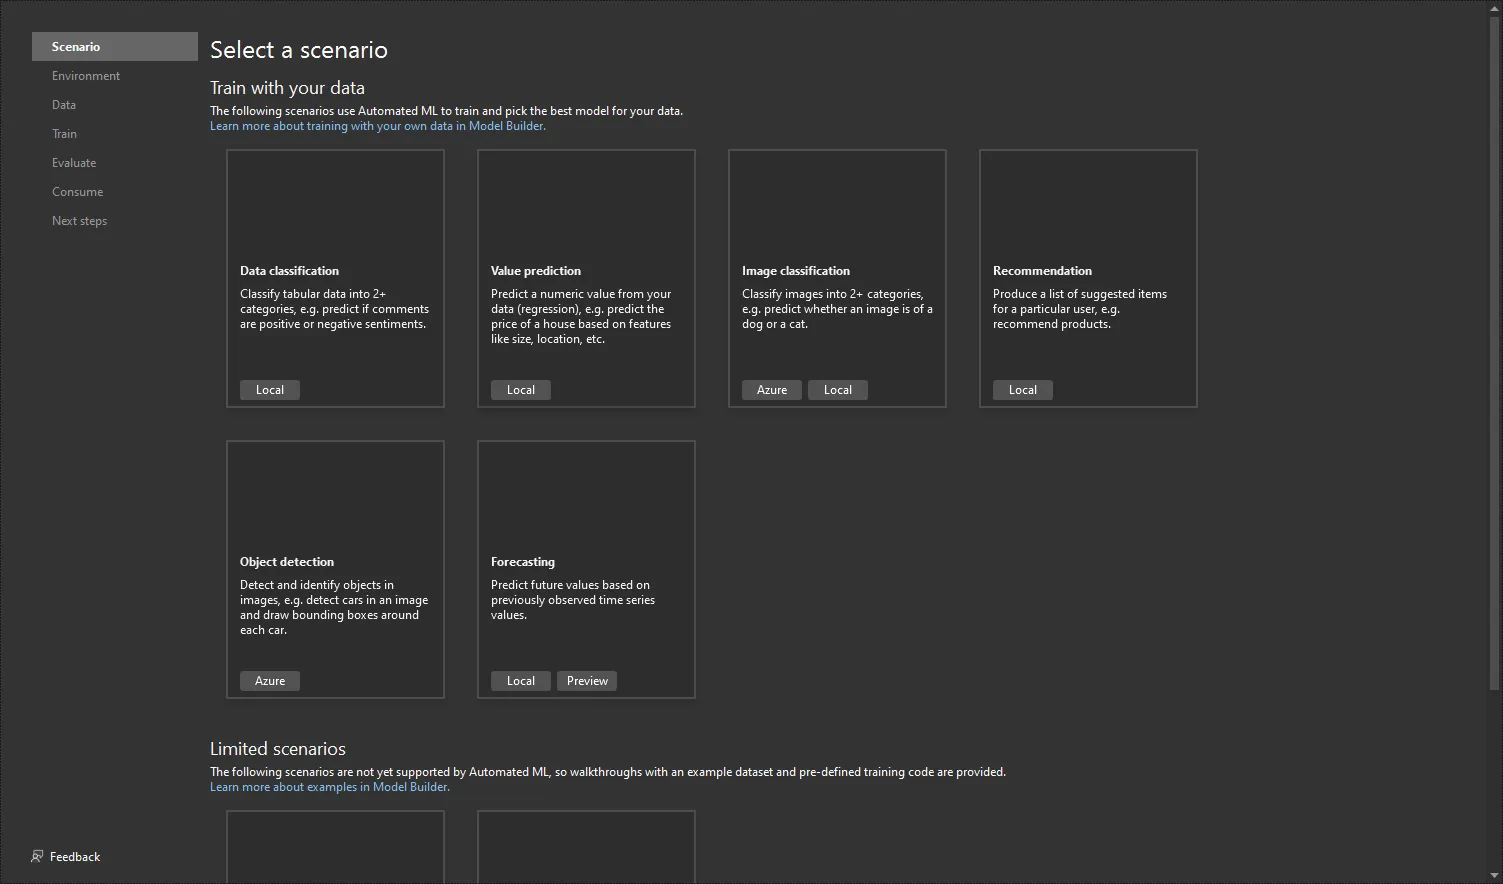The image size is (1503, 884).
Task: Click the Feedback text label
Action: pyautogui.click(x=75, y=857)
